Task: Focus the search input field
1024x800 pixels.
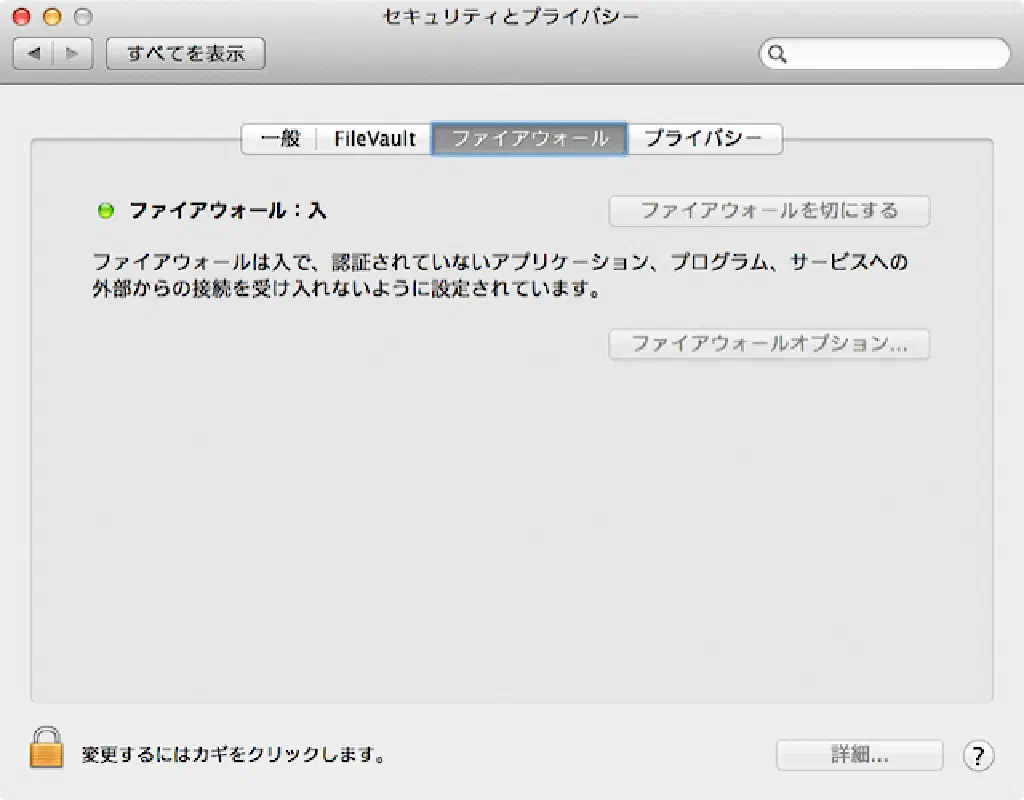Action: tap(895, 54)
